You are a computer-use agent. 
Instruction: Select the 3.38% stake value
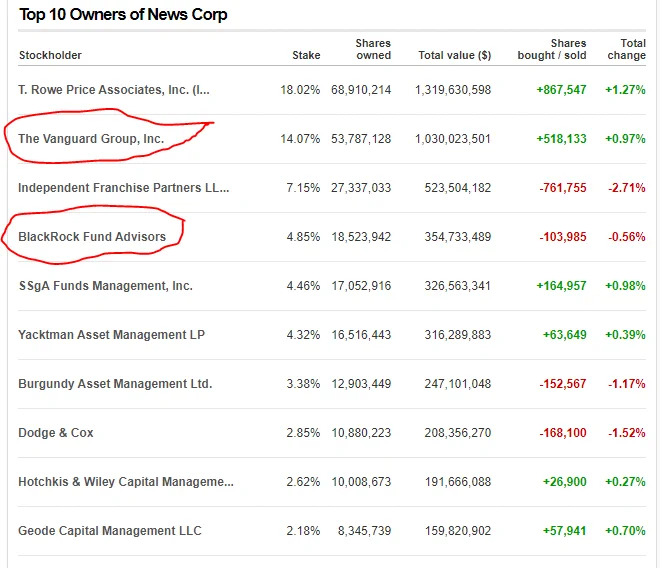pos(303,384)
